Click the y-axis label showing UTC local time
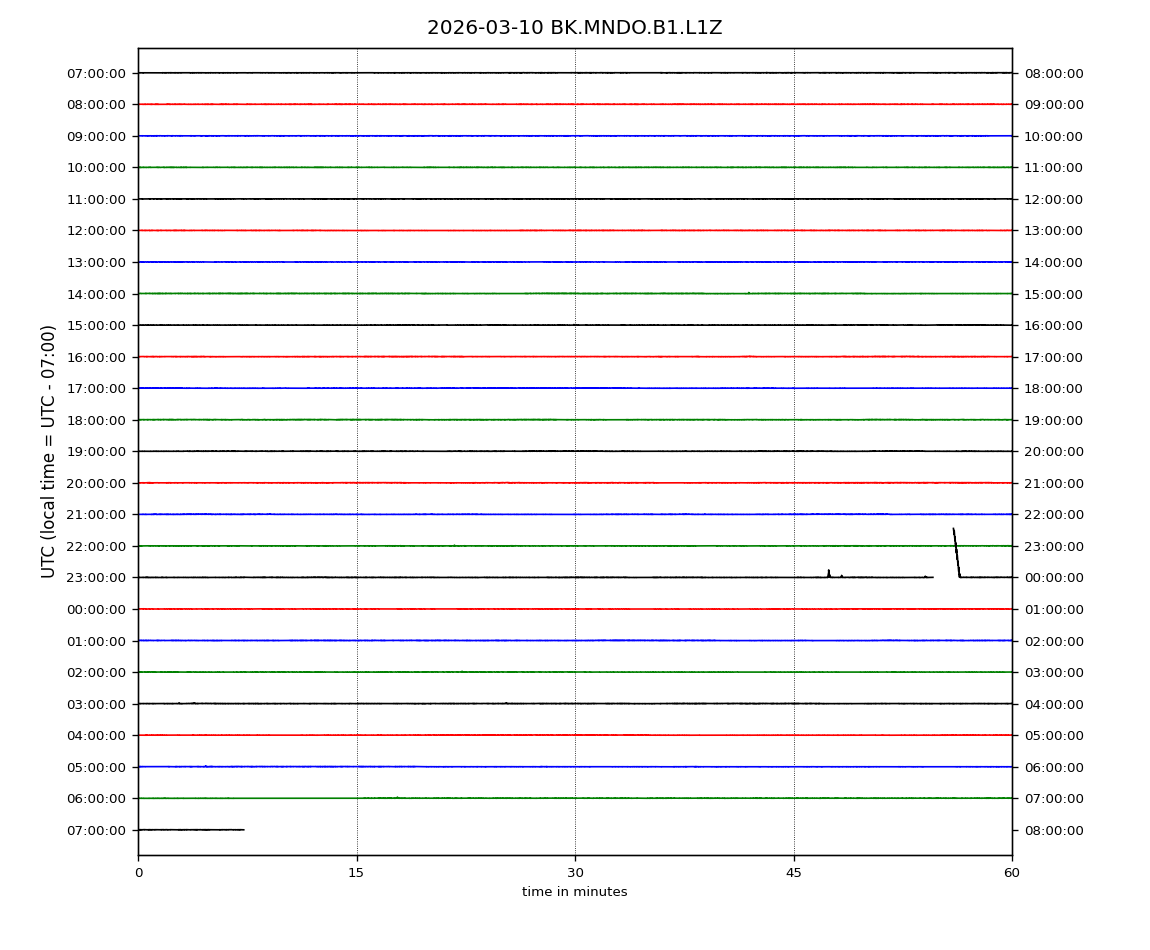Image resolution: width=1150 pixels, height=950 pixels. pos(49,451)
